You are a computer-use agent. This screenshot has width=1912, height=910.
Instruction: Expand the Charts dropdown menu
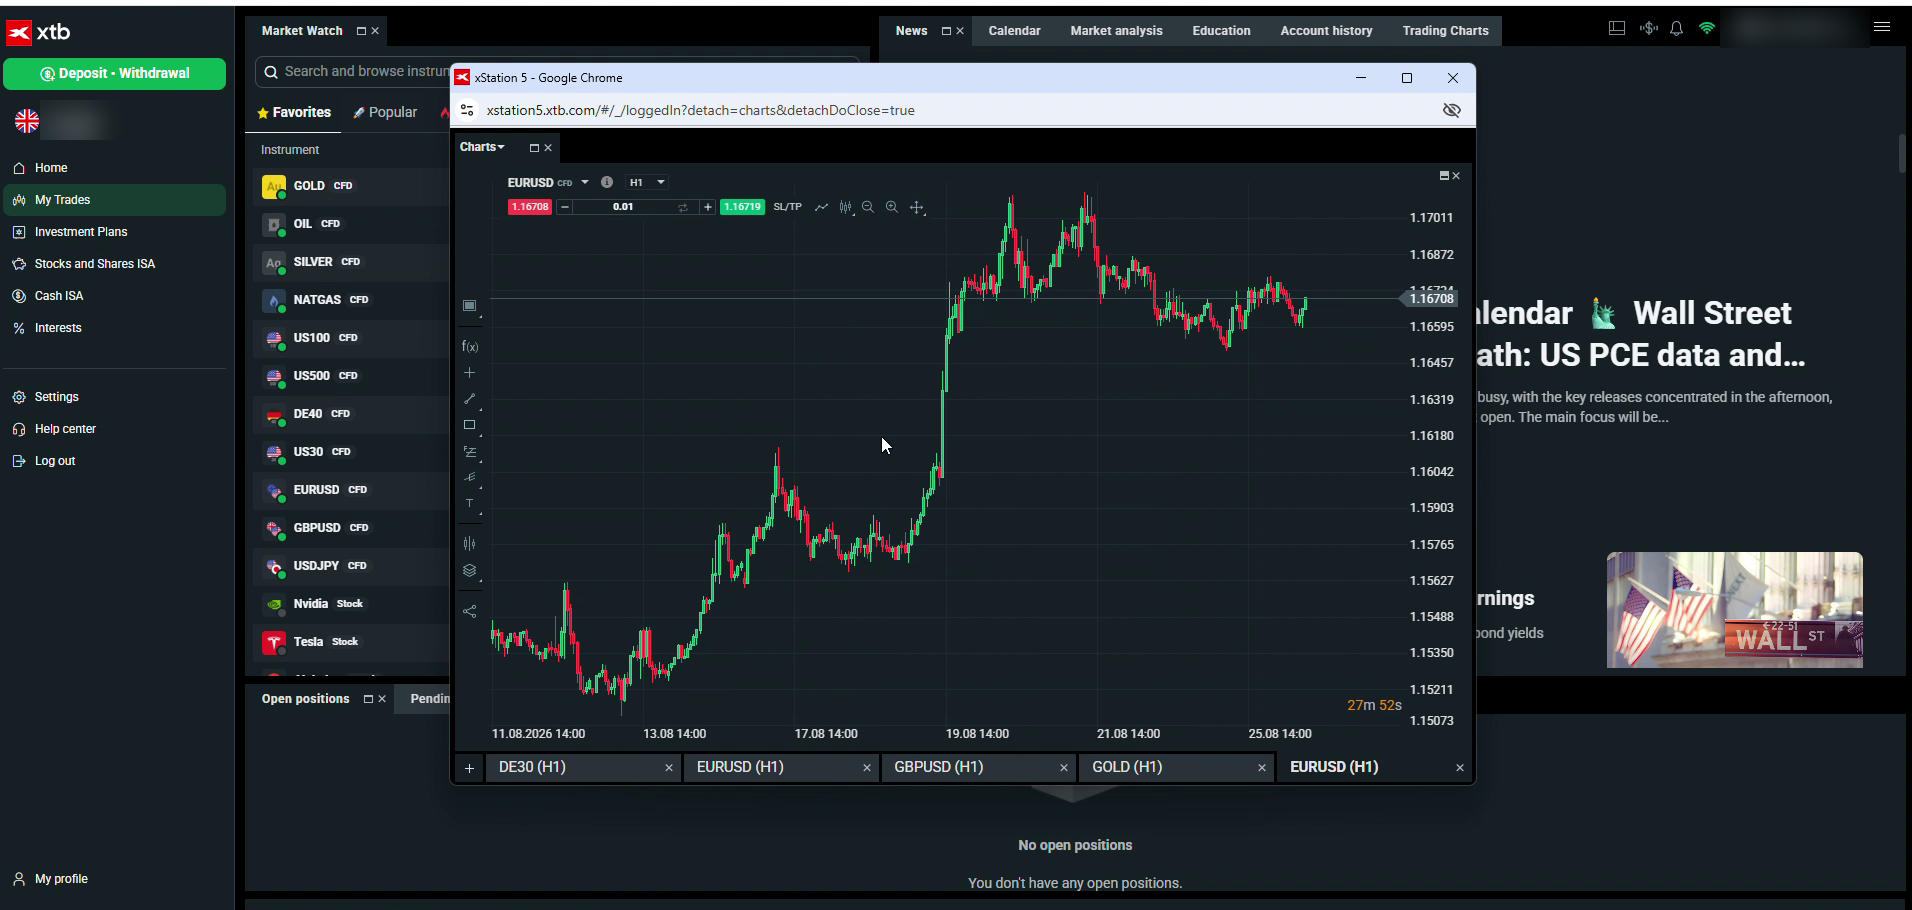(x=482, y=147)
